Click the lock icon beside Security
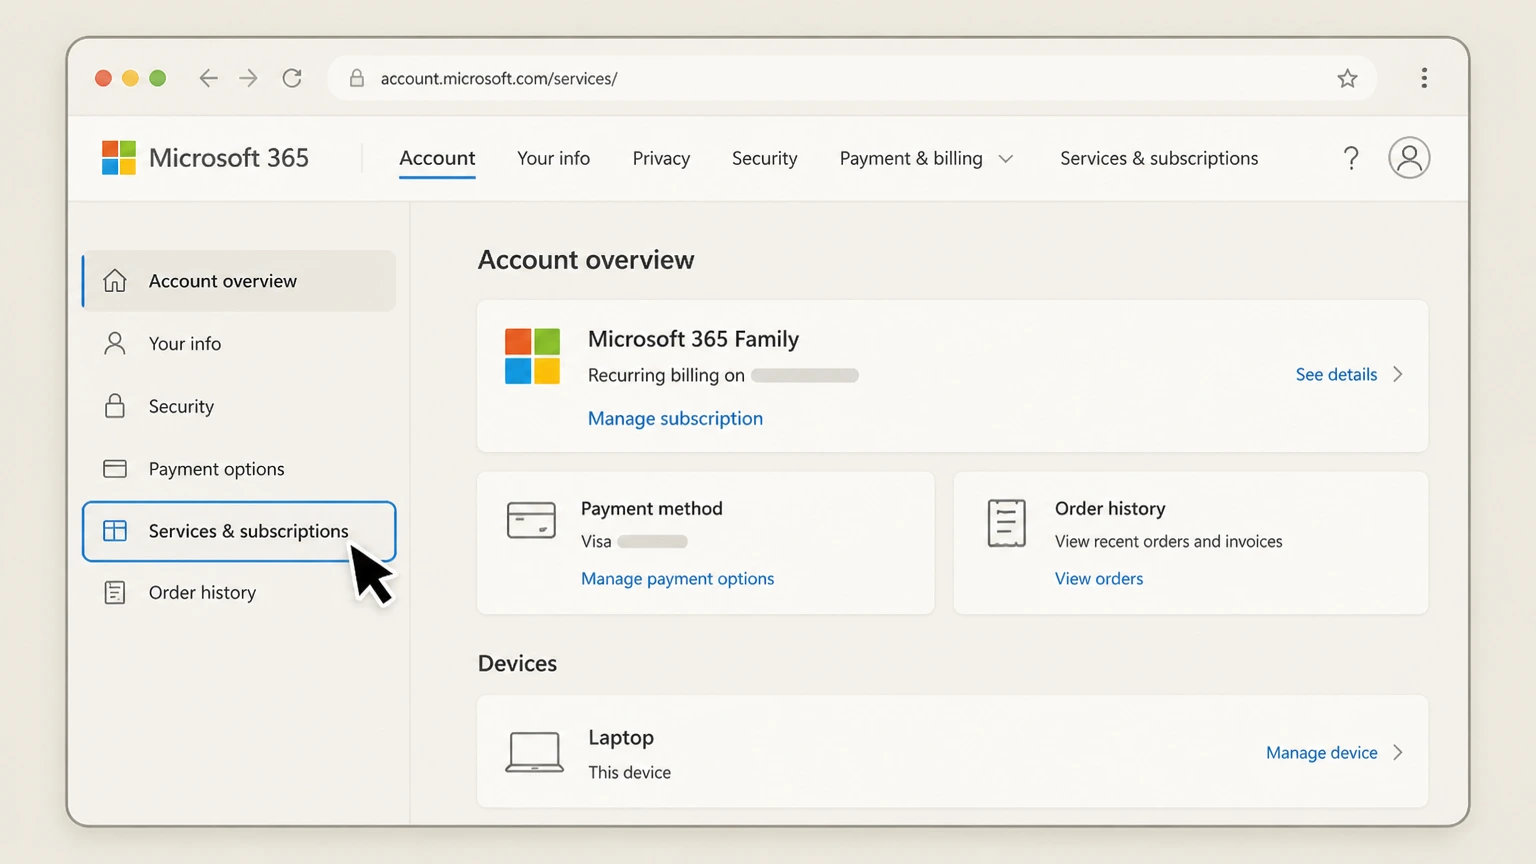1536x864 pixels. coord(115,406)
